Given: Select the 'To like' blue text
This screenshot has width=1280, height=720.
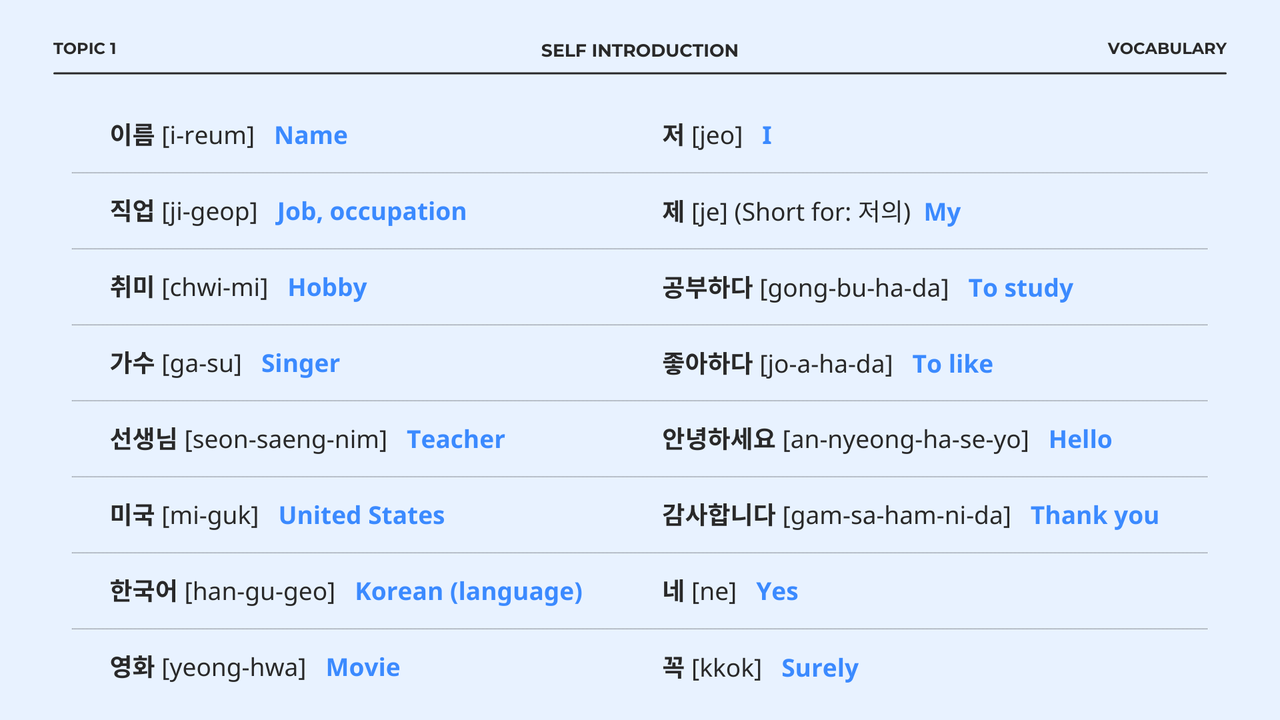Looking at the screenshot, I should (953, 364).
